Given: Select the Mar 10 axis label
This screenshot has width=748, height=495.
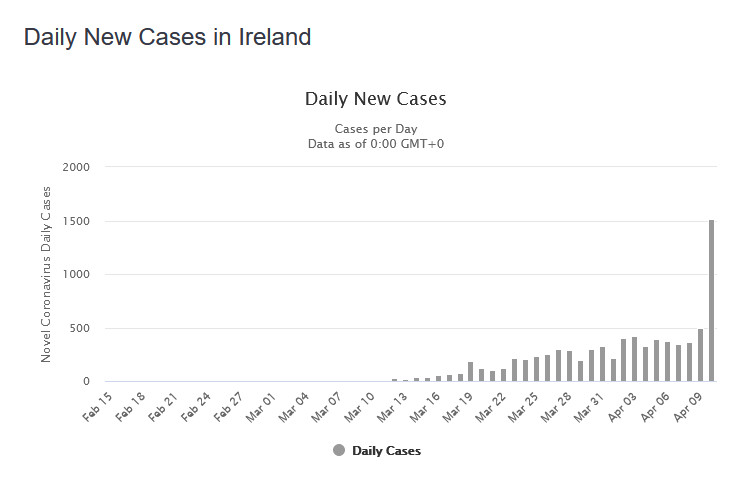Looking at the screenshot, I should point(359,408).
